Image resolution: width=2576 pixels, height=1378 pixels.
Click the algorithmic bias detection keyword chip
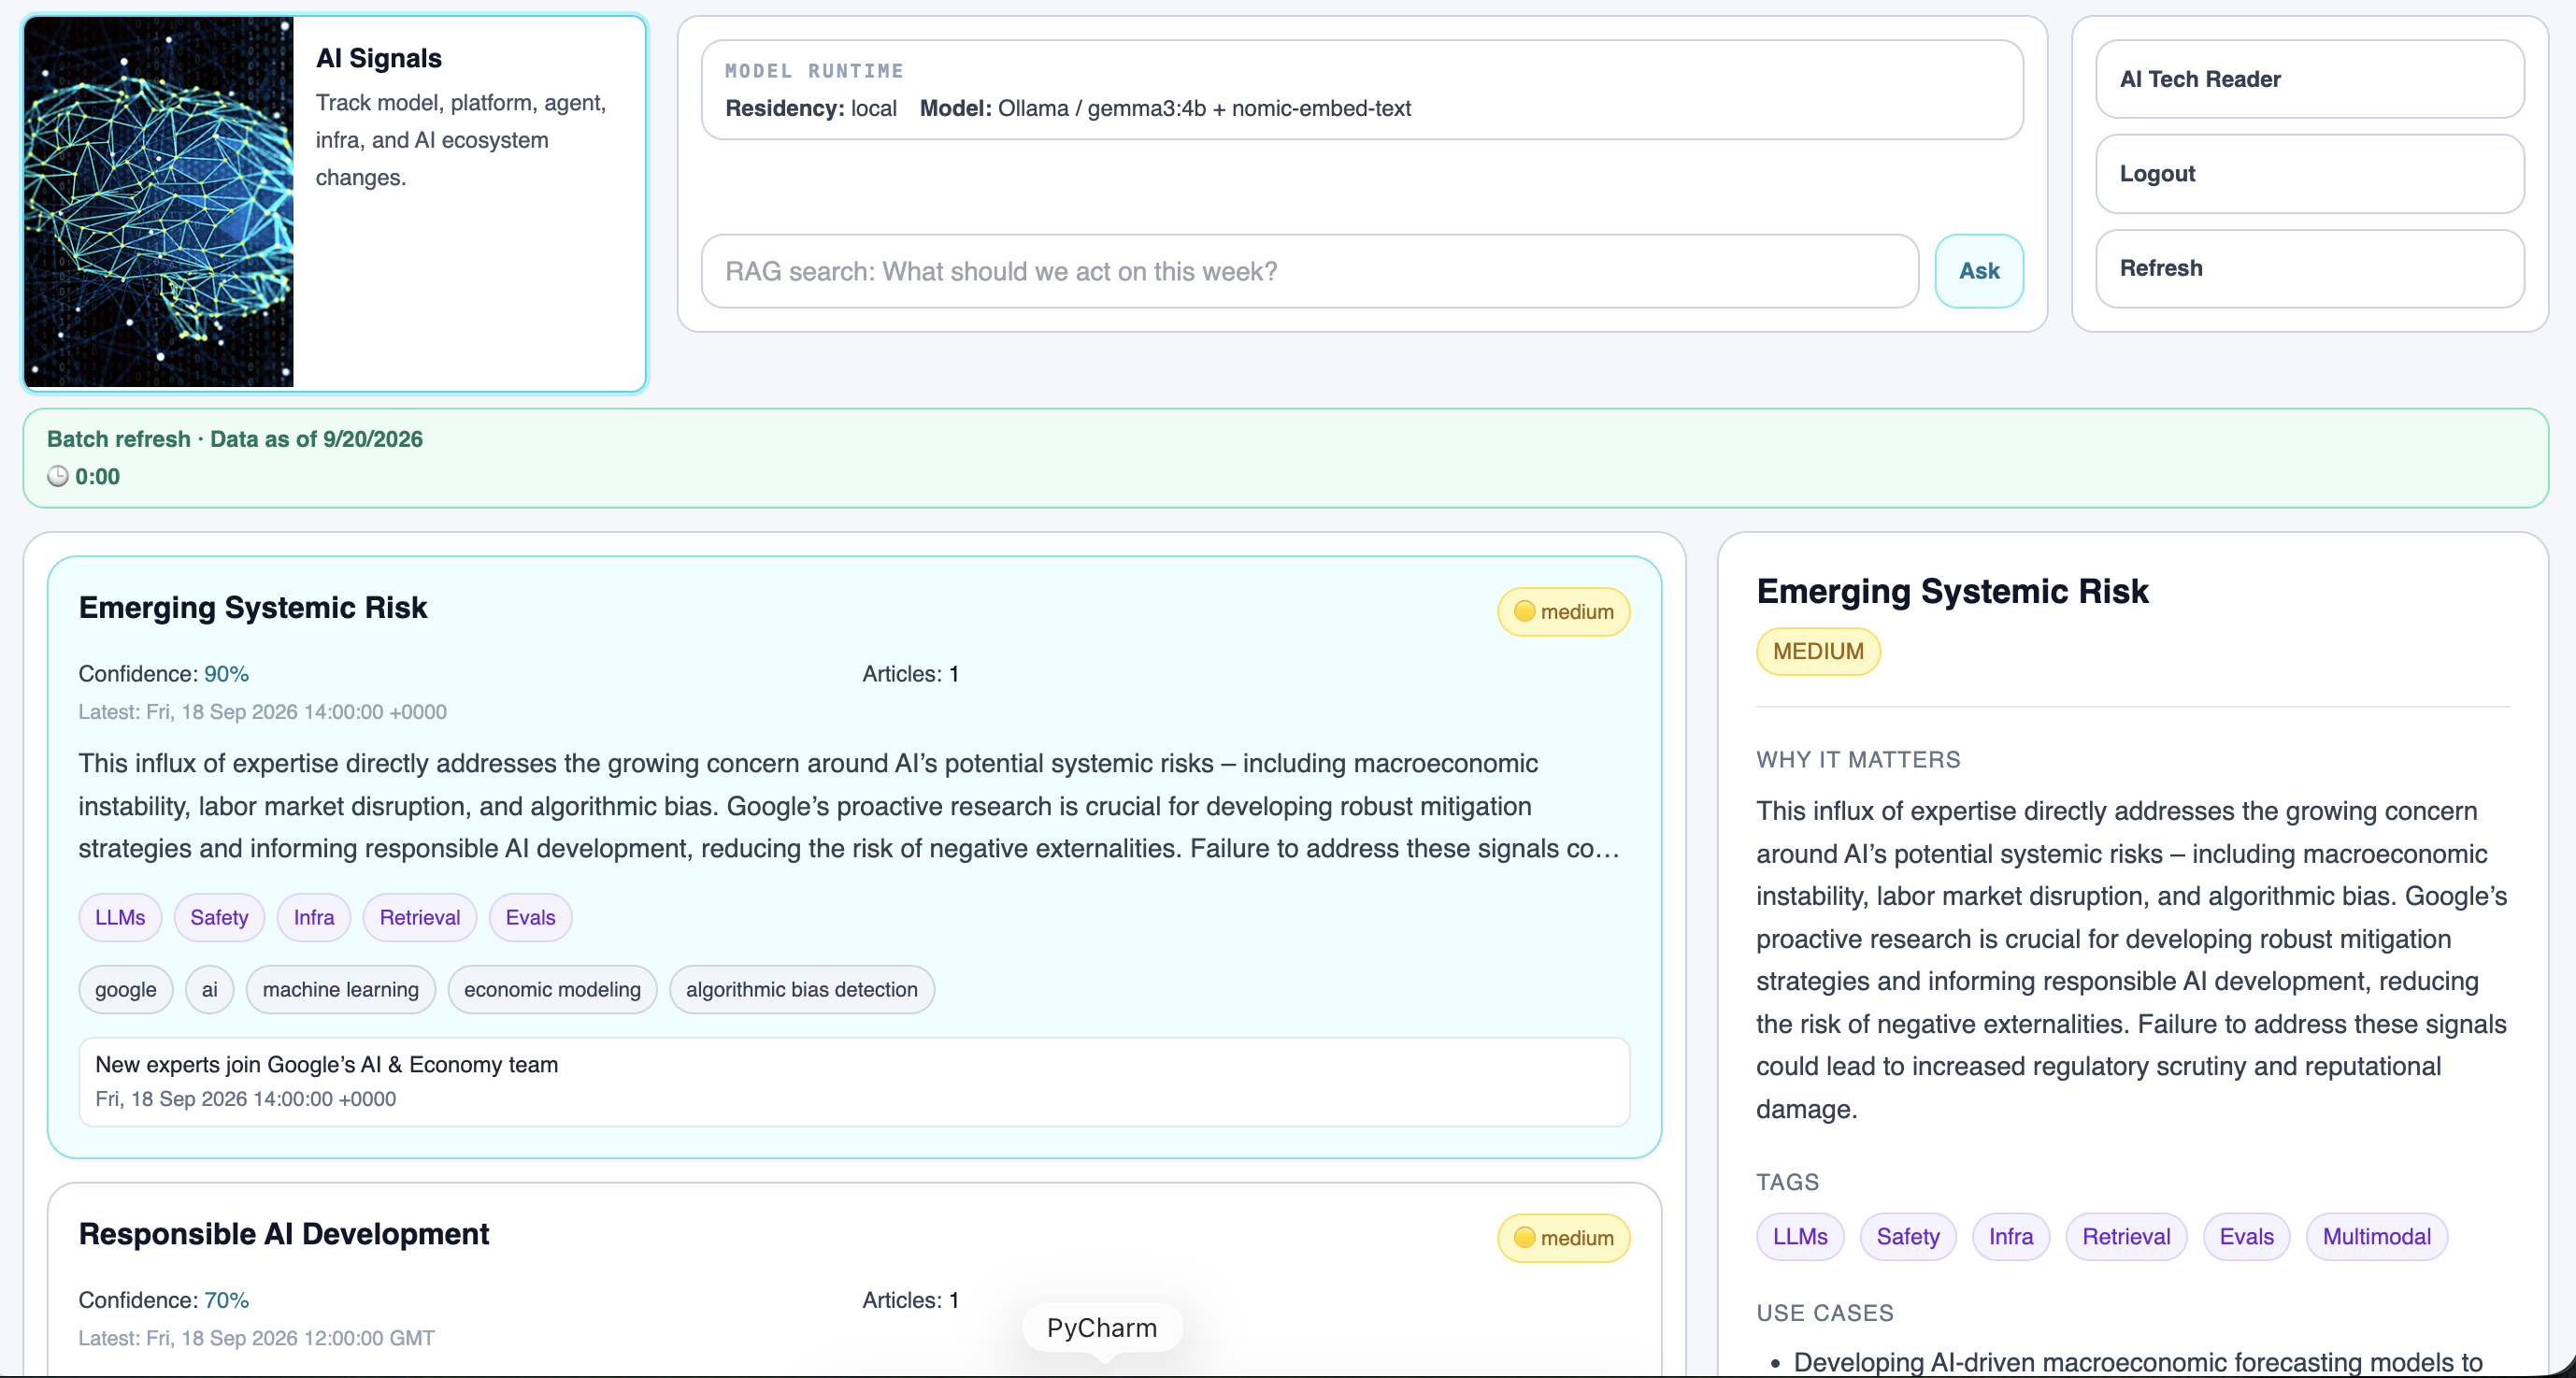coord(802,989)
